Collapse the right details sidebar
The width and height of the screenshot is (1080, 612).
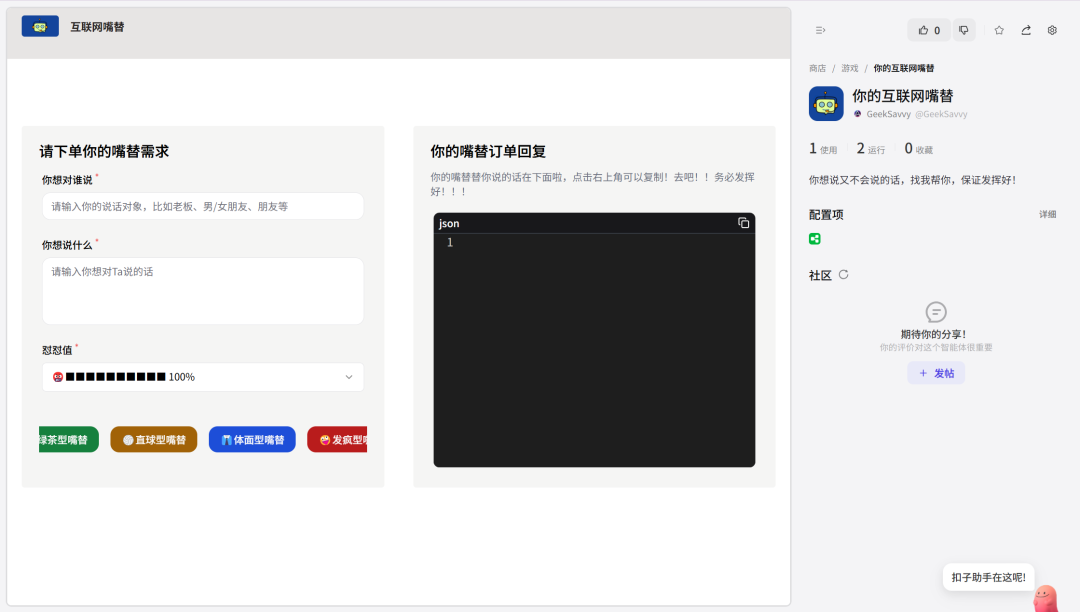tap(820, 30)
